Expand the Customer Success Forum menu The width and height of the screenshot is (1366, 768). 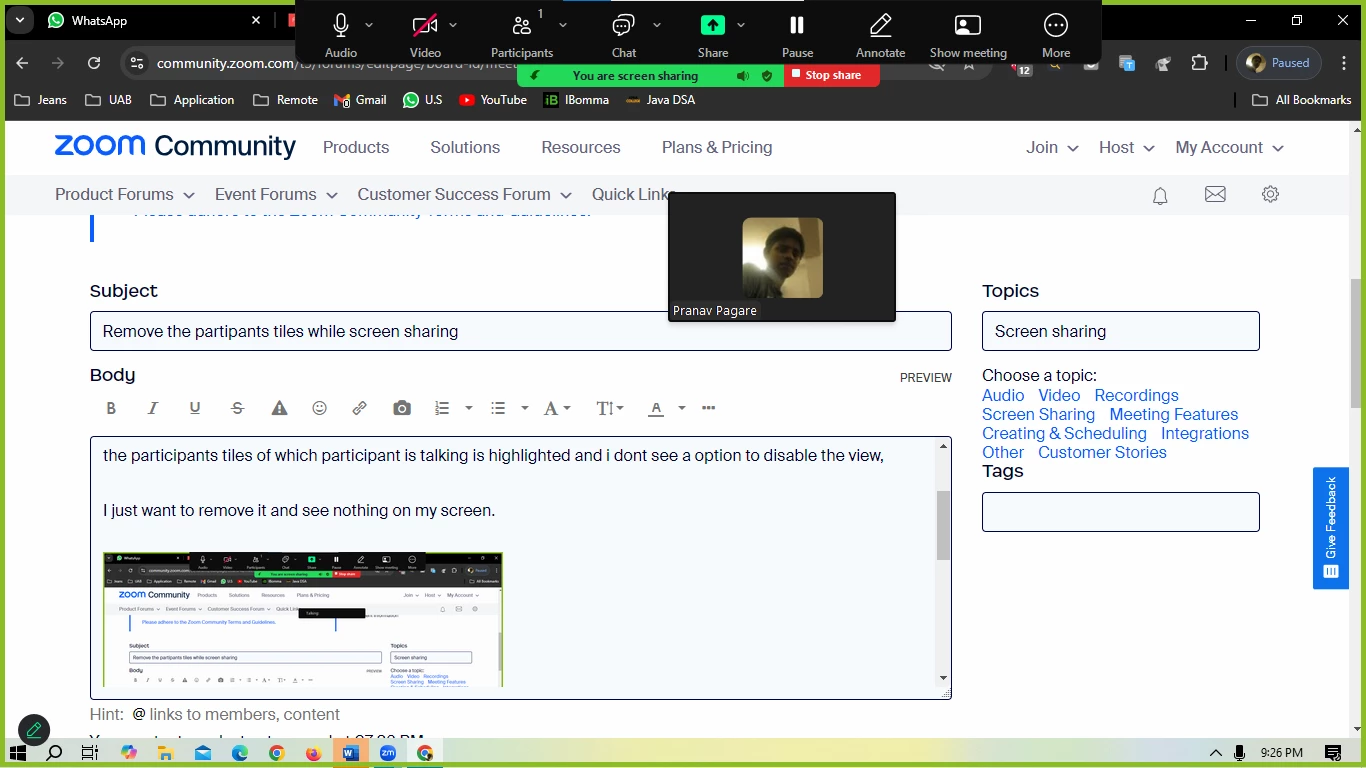[x=465, y=194]
